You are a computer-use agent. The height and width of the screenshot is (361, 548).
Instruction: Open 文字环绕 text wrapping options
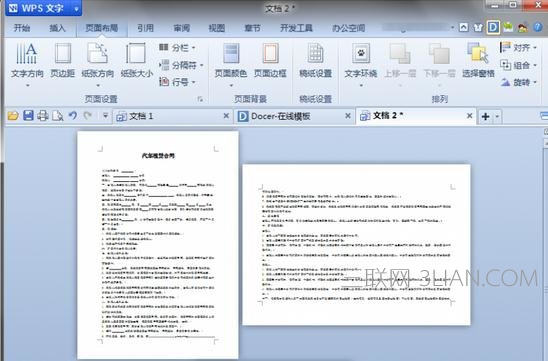[x=361, y=60]
